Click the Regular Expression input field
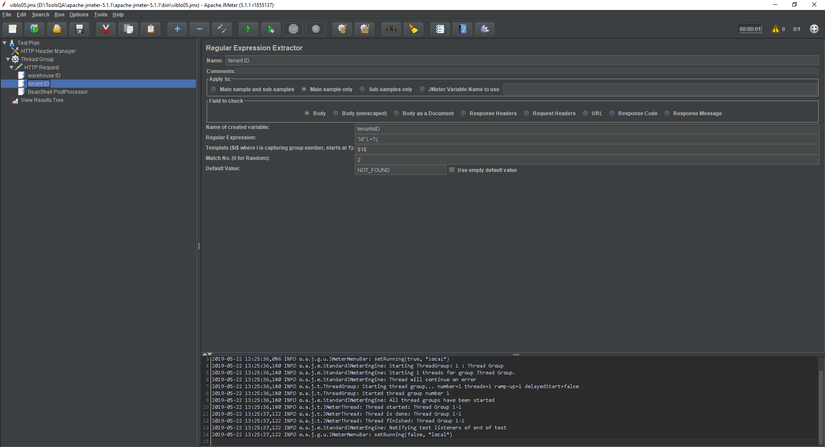825x447 pixels. pos(585,139)
